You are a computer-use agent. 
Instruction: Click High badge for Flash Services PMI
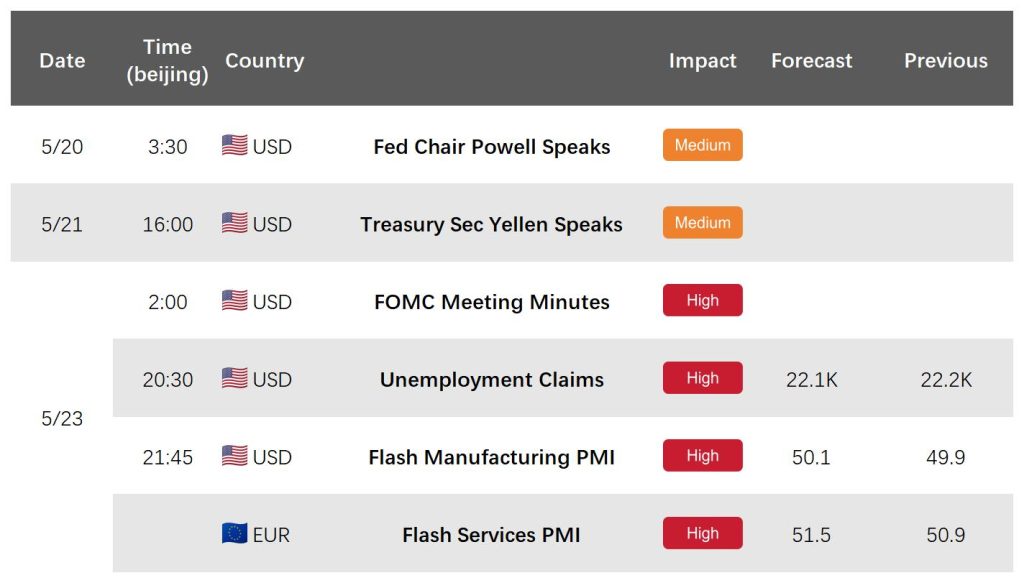pyautogui.click(x=703, y=533)
